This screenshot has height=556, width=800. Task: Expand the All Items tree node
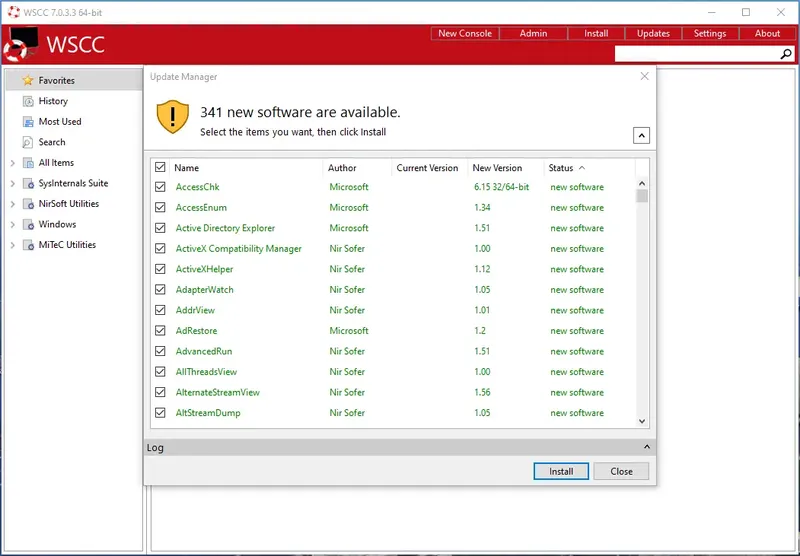13,163
